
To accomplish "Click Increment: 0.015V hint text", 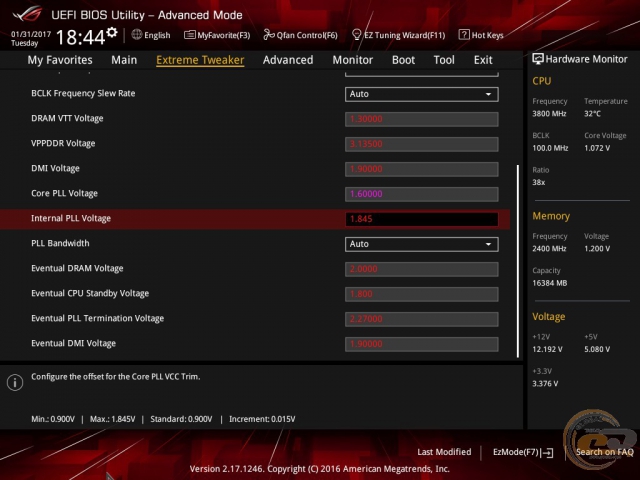I will pos(262,419).
